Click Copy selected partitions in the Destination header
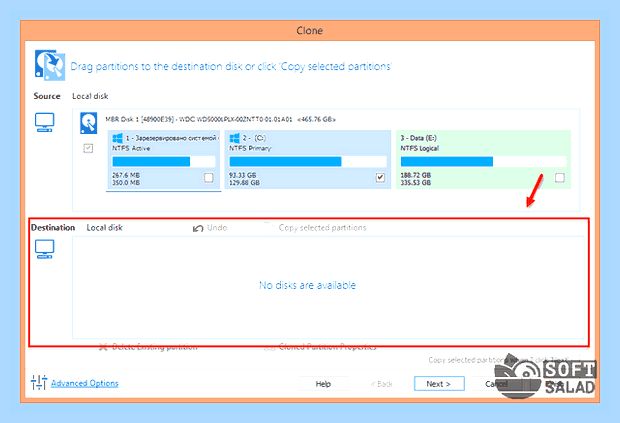The height and width of the screenshot is (423, 620). point(322,228)
